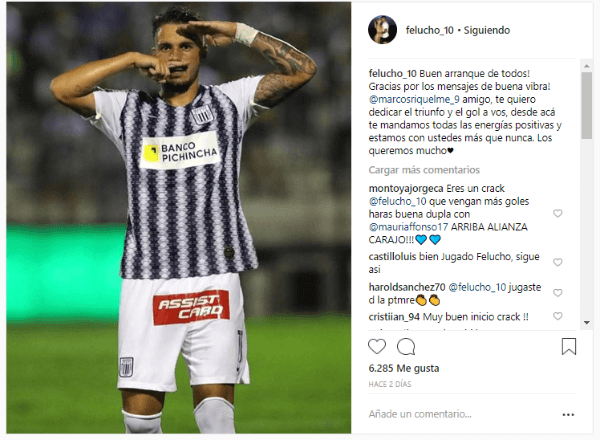Click the comments scrollbar thumb
This screenshot has width=600, height=440.
[587, 106]
